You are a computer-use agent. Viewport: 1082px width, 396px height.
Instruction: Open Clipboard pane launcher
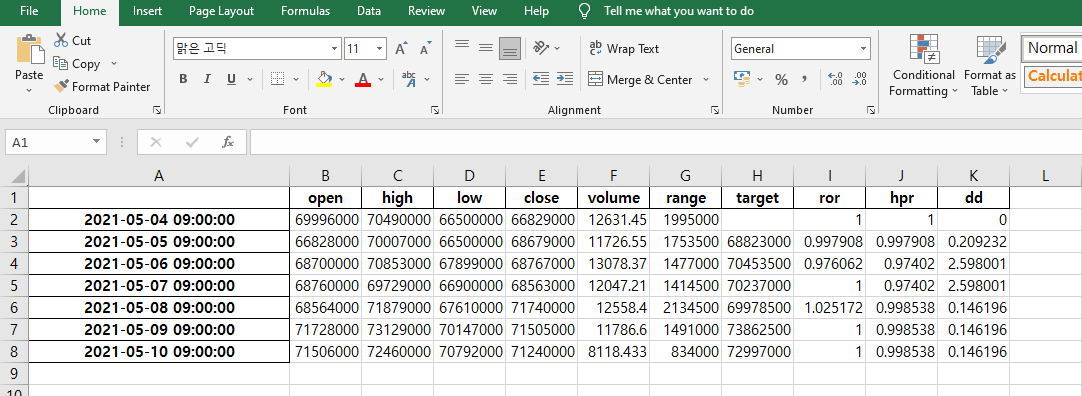click(157, 110)
